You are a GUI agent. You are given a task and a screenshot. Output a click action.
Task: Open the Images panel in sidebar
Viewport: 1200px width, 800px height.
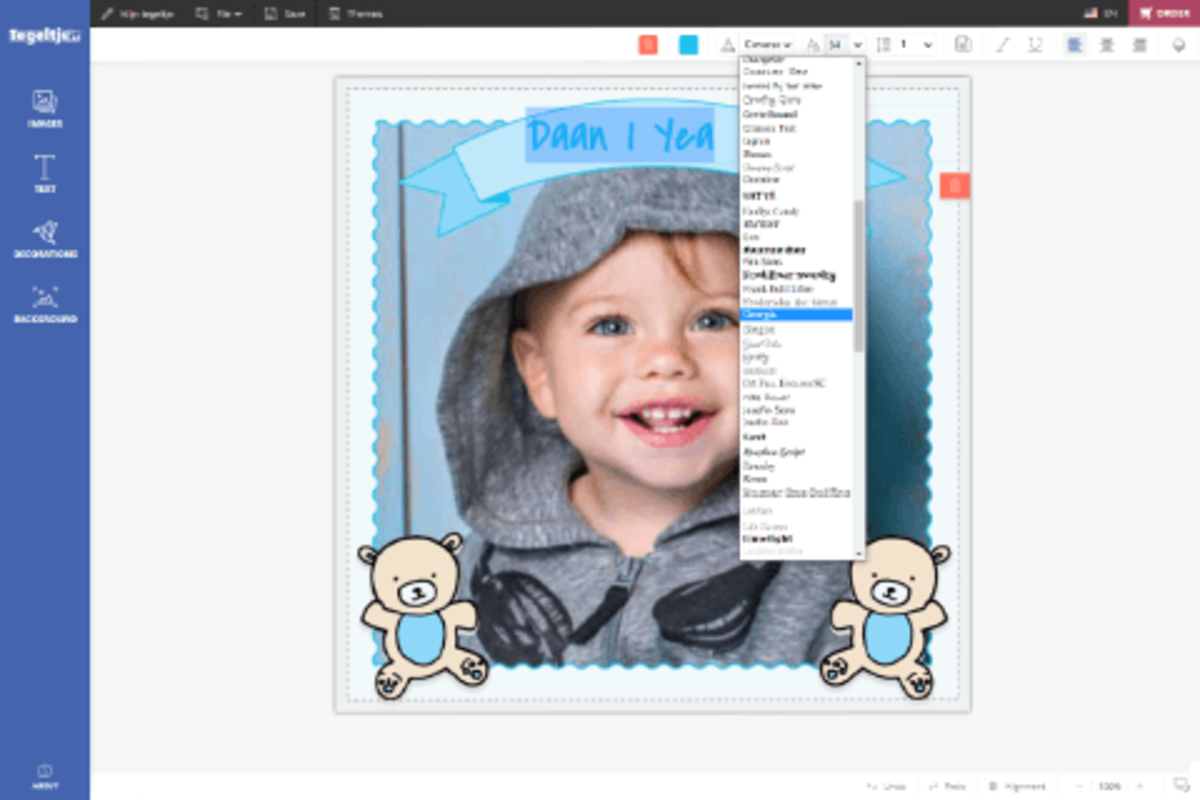45,108
